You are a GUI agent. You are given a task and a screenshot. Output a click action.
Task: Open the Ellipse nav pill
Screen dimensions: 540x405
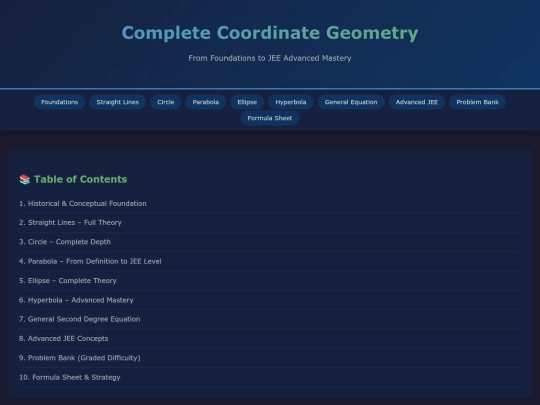247,102
